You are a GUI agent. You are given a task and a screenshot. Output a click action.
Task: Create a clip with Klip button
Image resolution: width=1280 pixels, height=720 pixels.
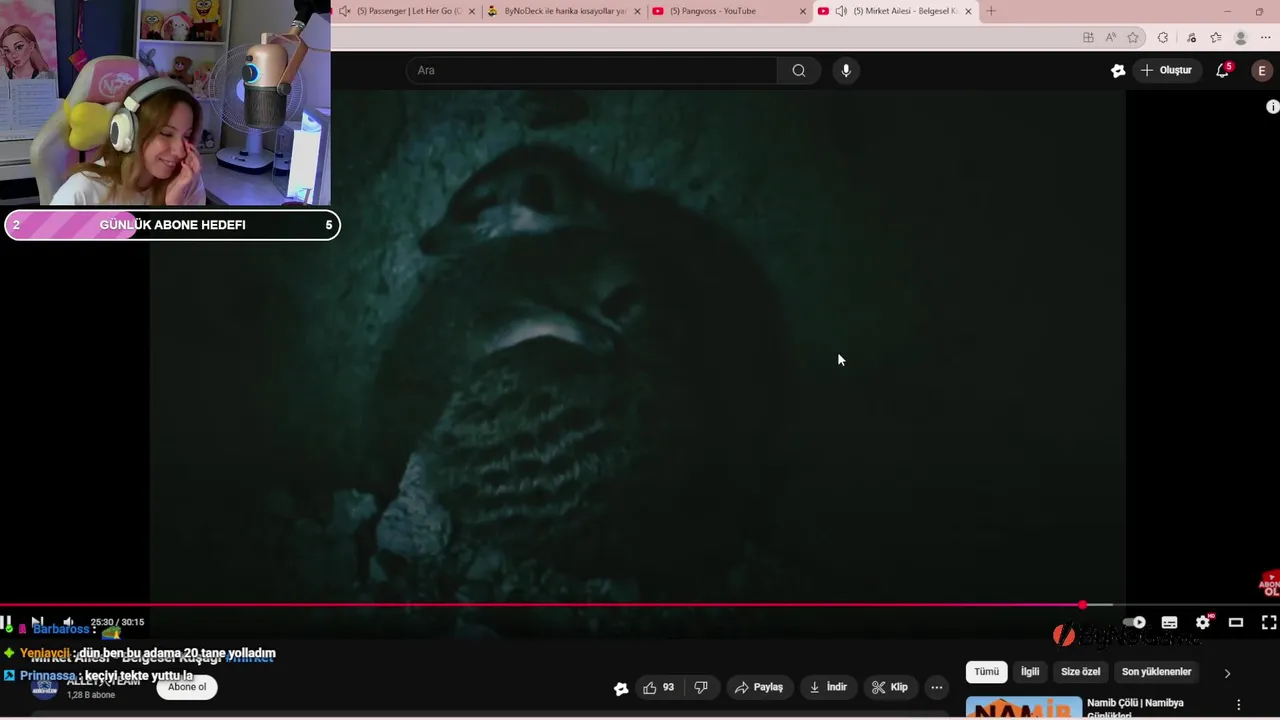(x=889, y=687)
